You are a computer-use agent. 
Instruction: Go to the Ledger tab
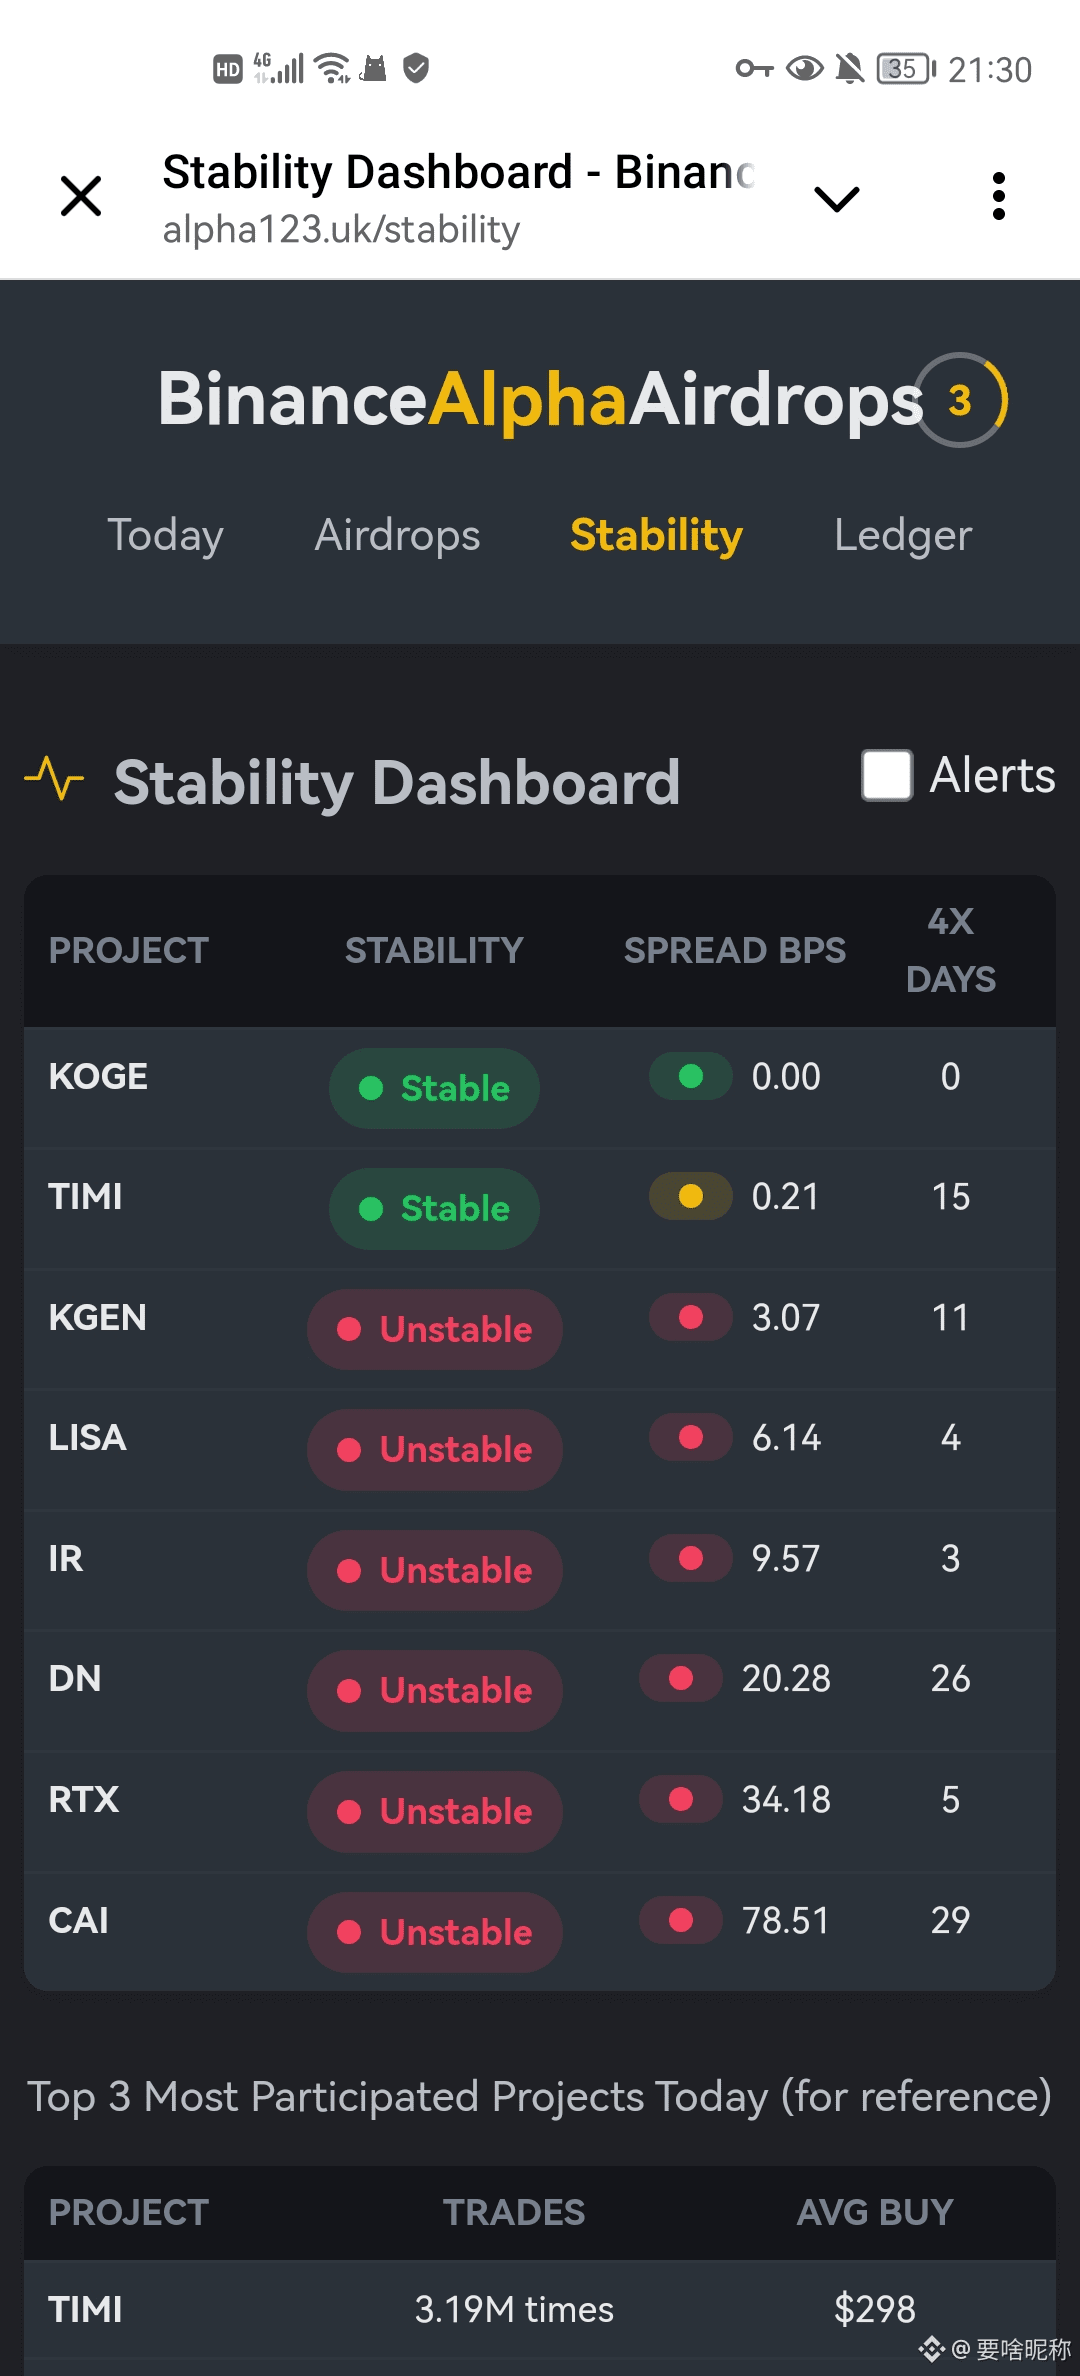pyautogui.click(x=902, y=535)
